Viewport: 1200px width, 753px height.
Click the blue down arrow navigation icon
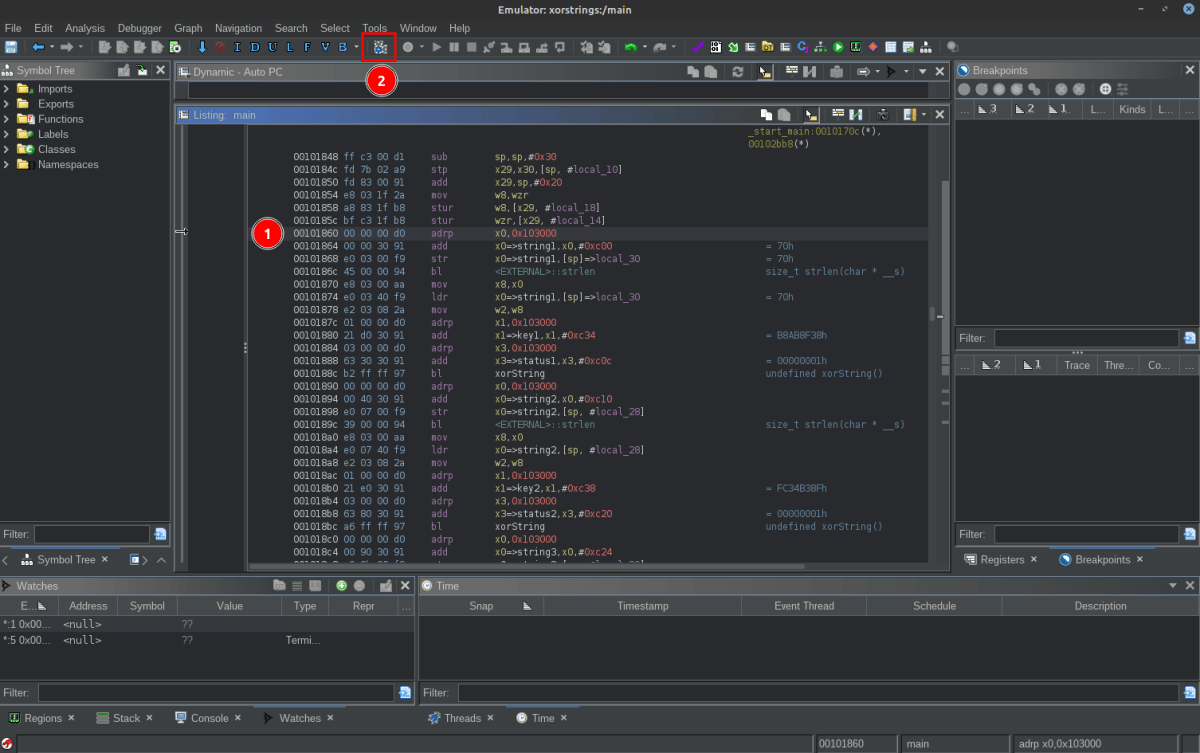(x=202, y=47)
